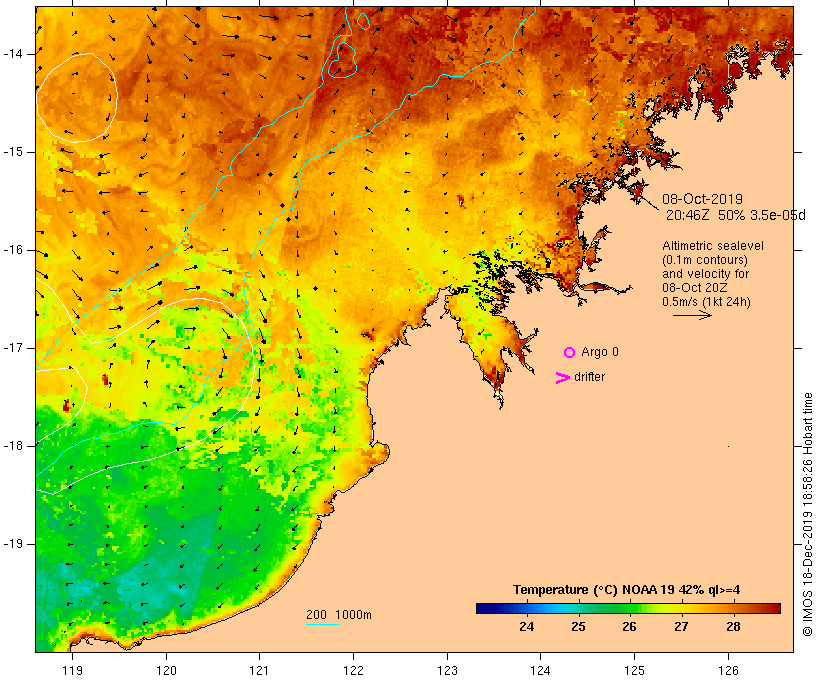Click the 'Argo 0' label
The width and height of the screenshot is (820, 680).
(600, 352)
